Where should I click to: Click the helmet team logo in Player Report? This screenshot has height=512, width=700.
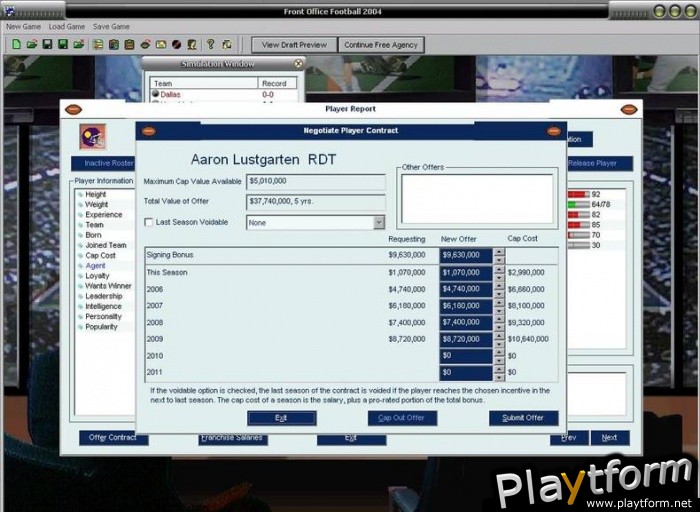coord(93,137)
